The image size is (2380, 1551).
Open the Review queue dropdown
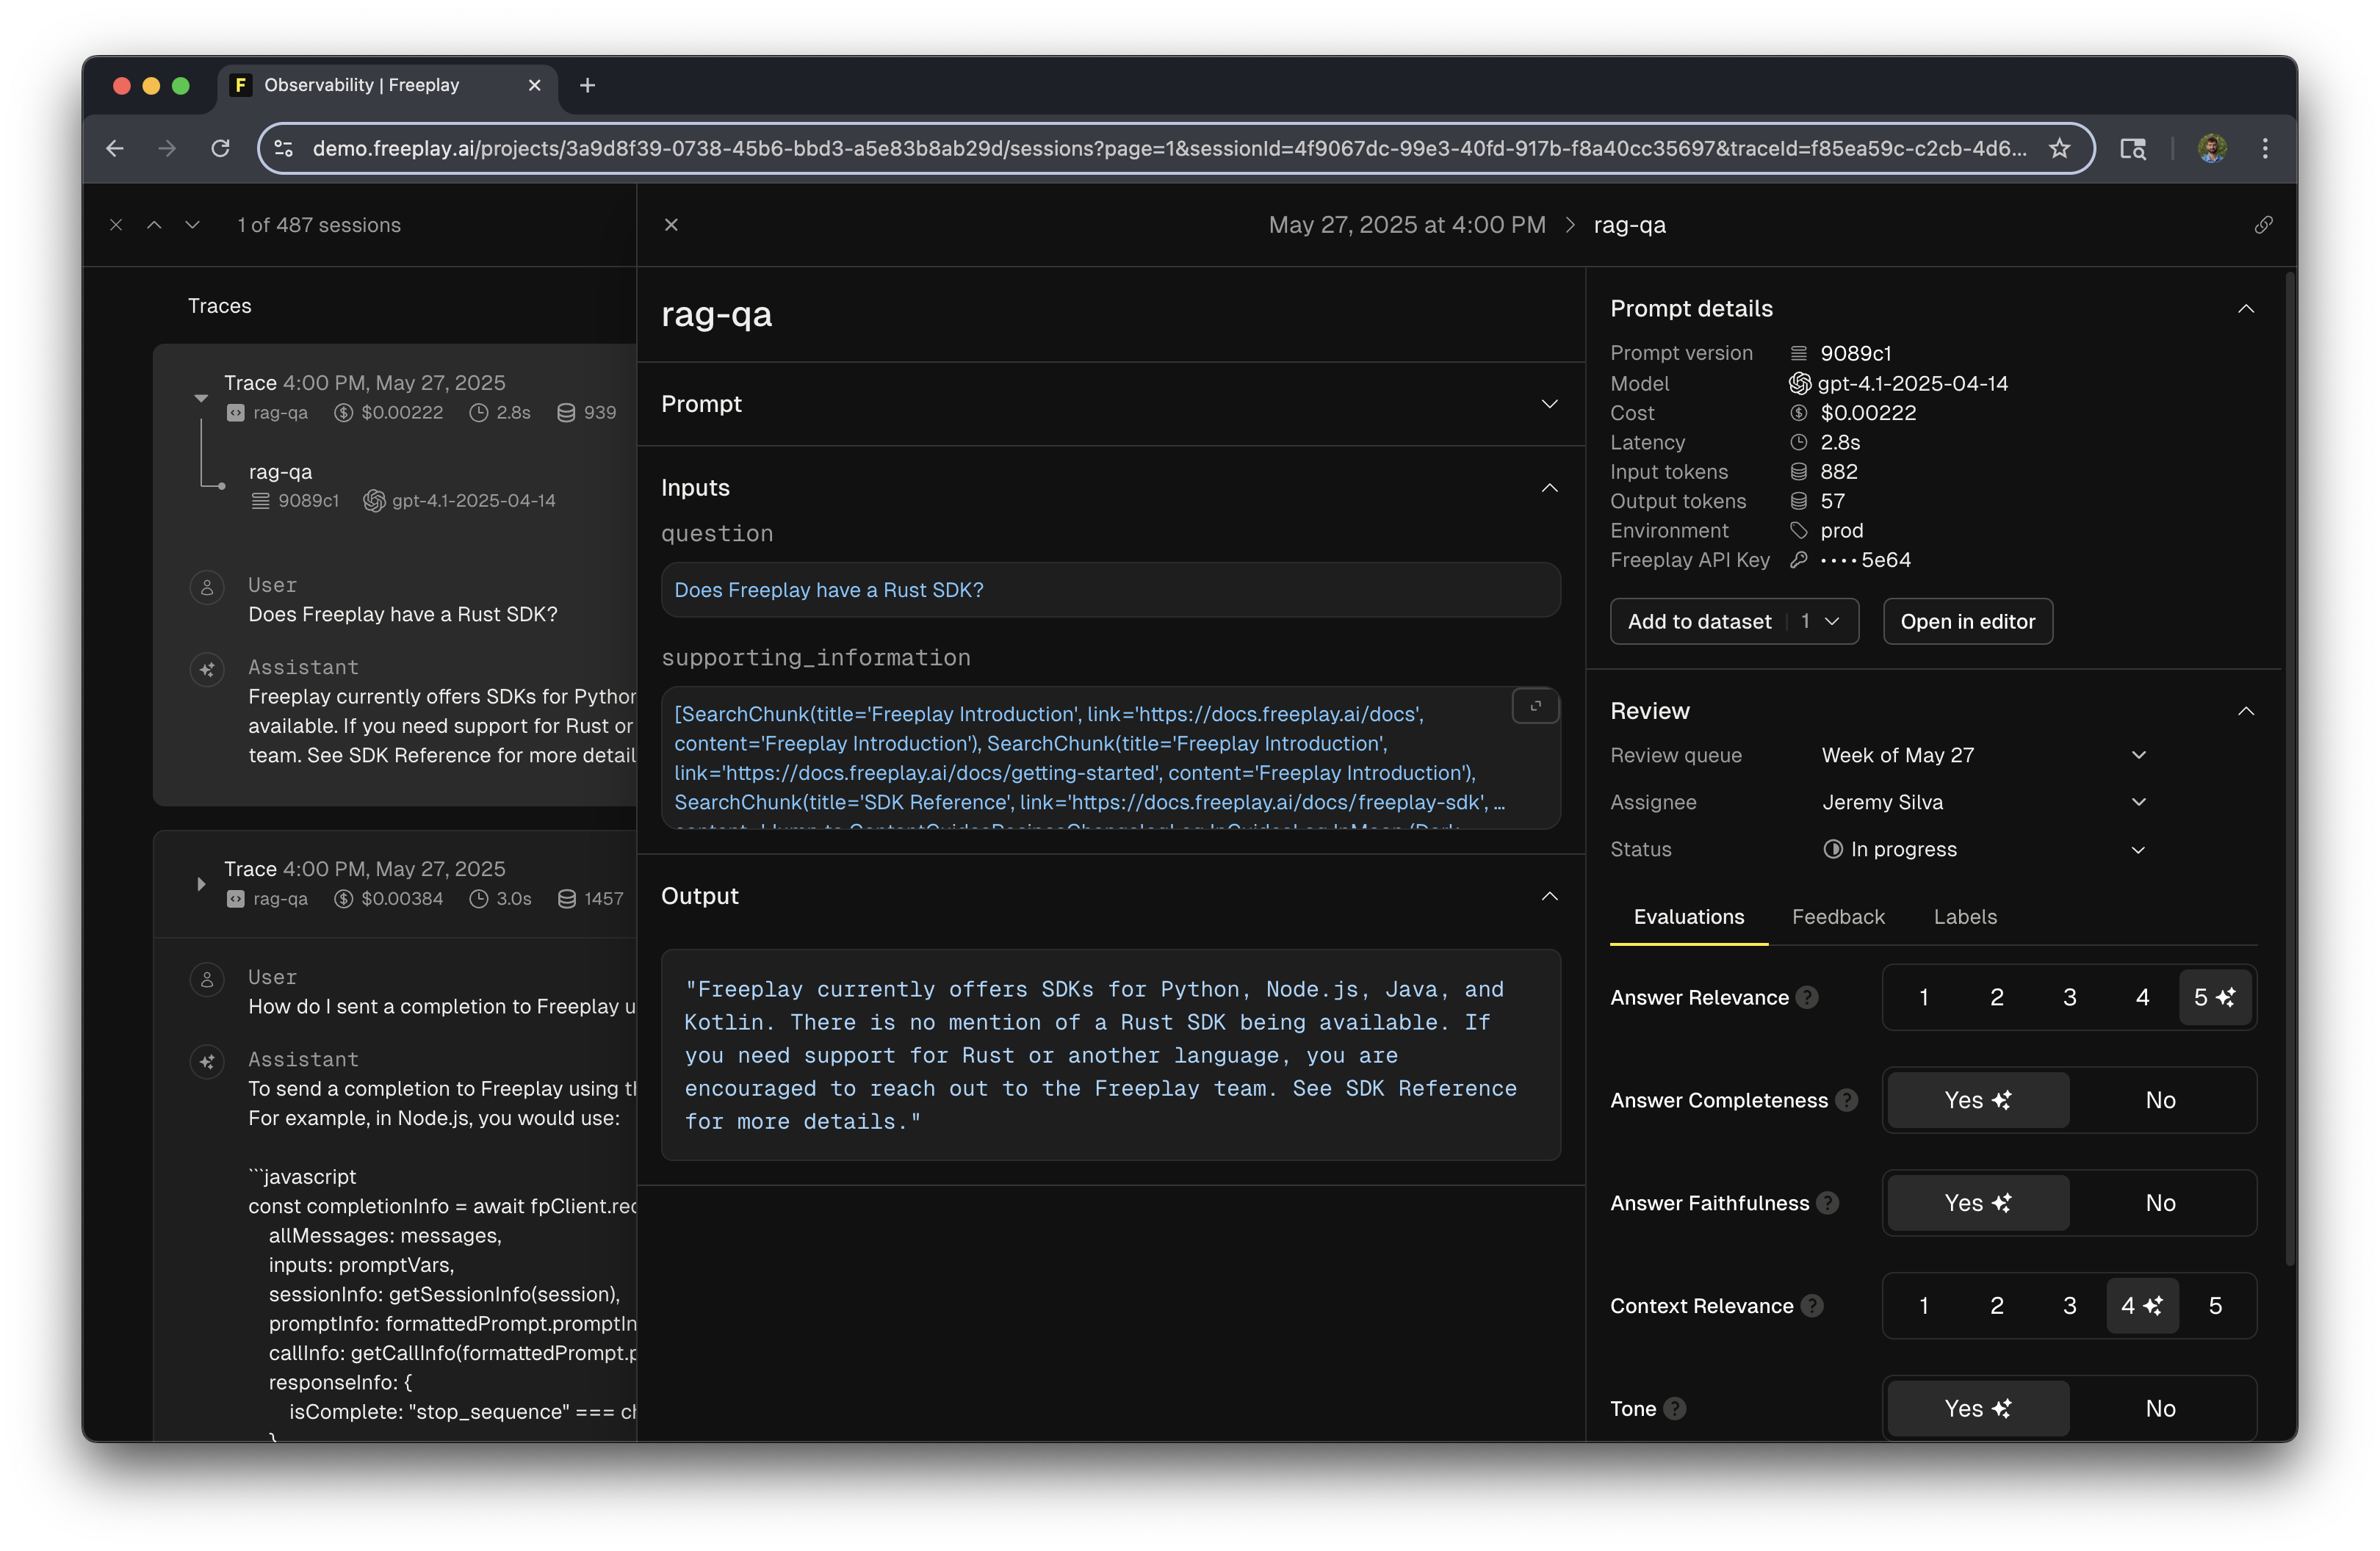pyautogui.click(x=1983, y=755)
